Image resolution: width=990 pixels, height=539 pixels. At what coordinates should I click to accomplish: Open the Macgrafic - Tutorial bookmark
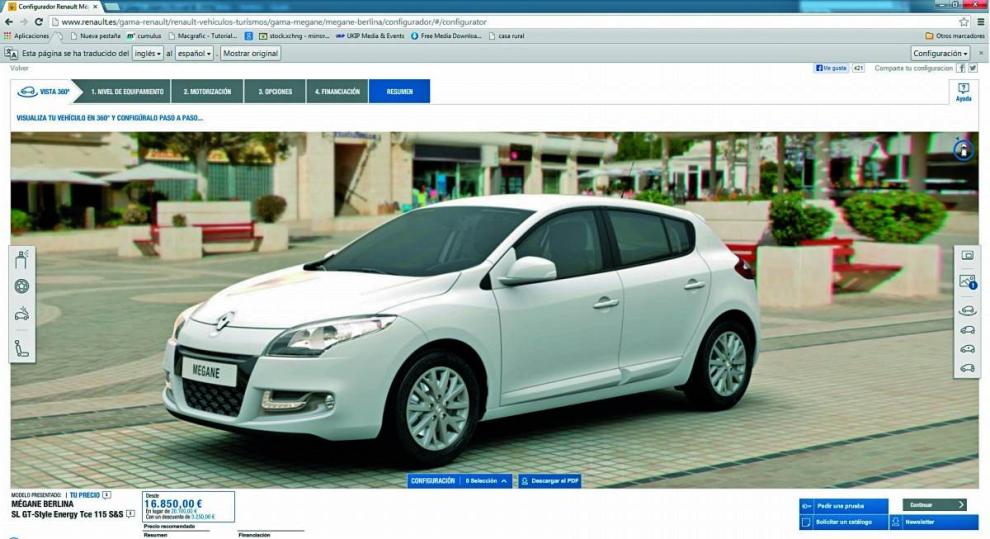pos(203,36)
